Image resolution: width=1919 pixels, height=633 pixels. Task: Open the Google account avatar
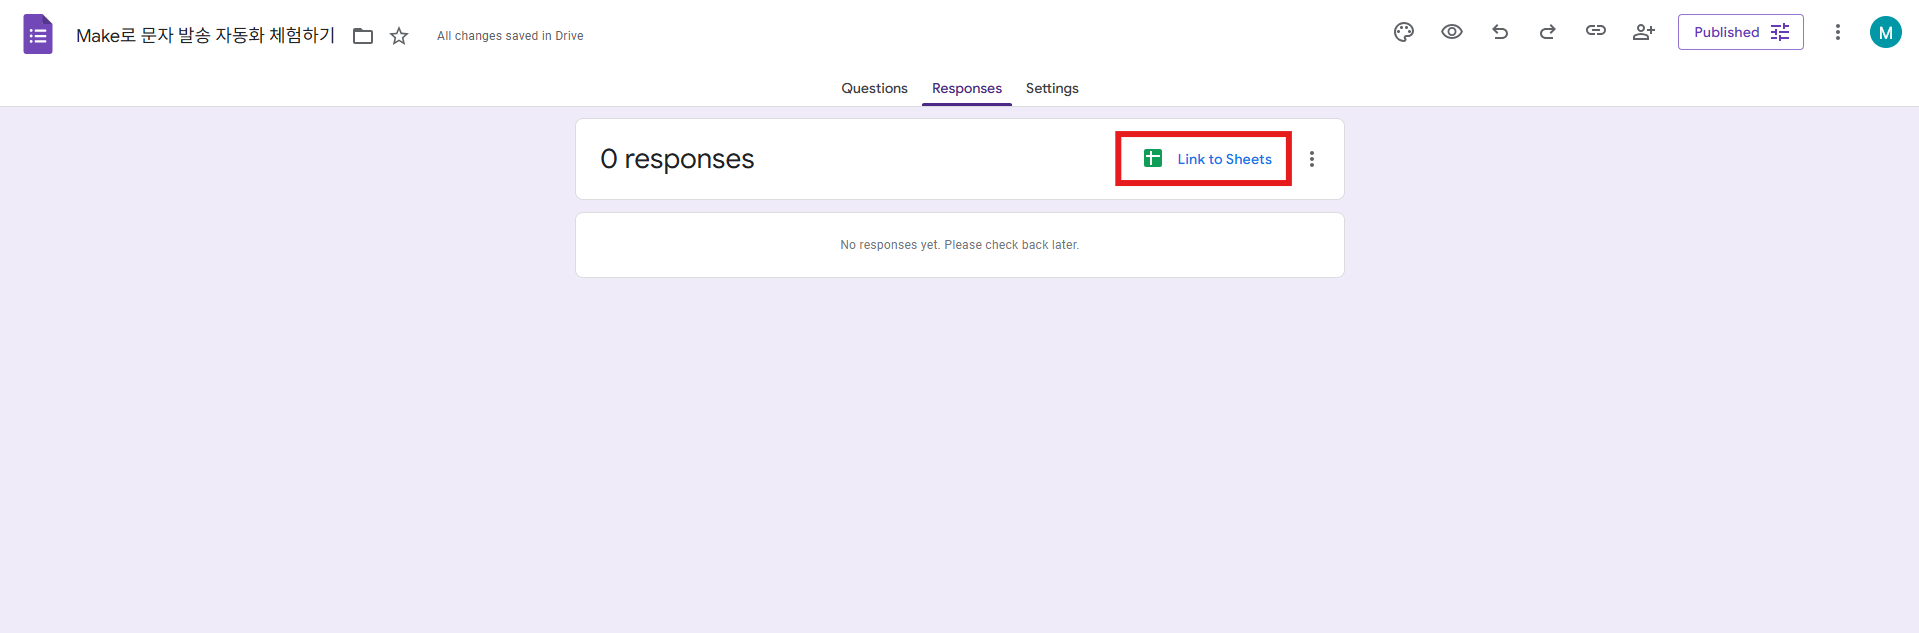[x=1885, y=32]
